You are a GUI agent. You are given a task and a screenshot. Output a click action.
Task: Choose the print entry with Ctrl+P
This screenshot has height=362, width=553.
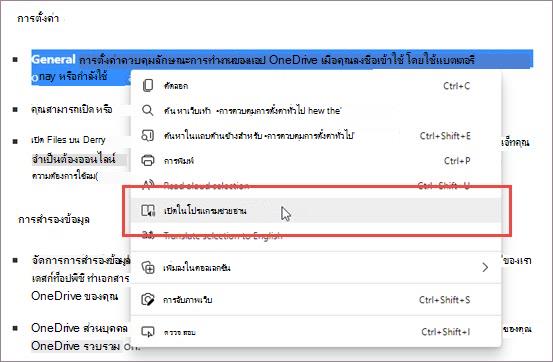(316, 161)
